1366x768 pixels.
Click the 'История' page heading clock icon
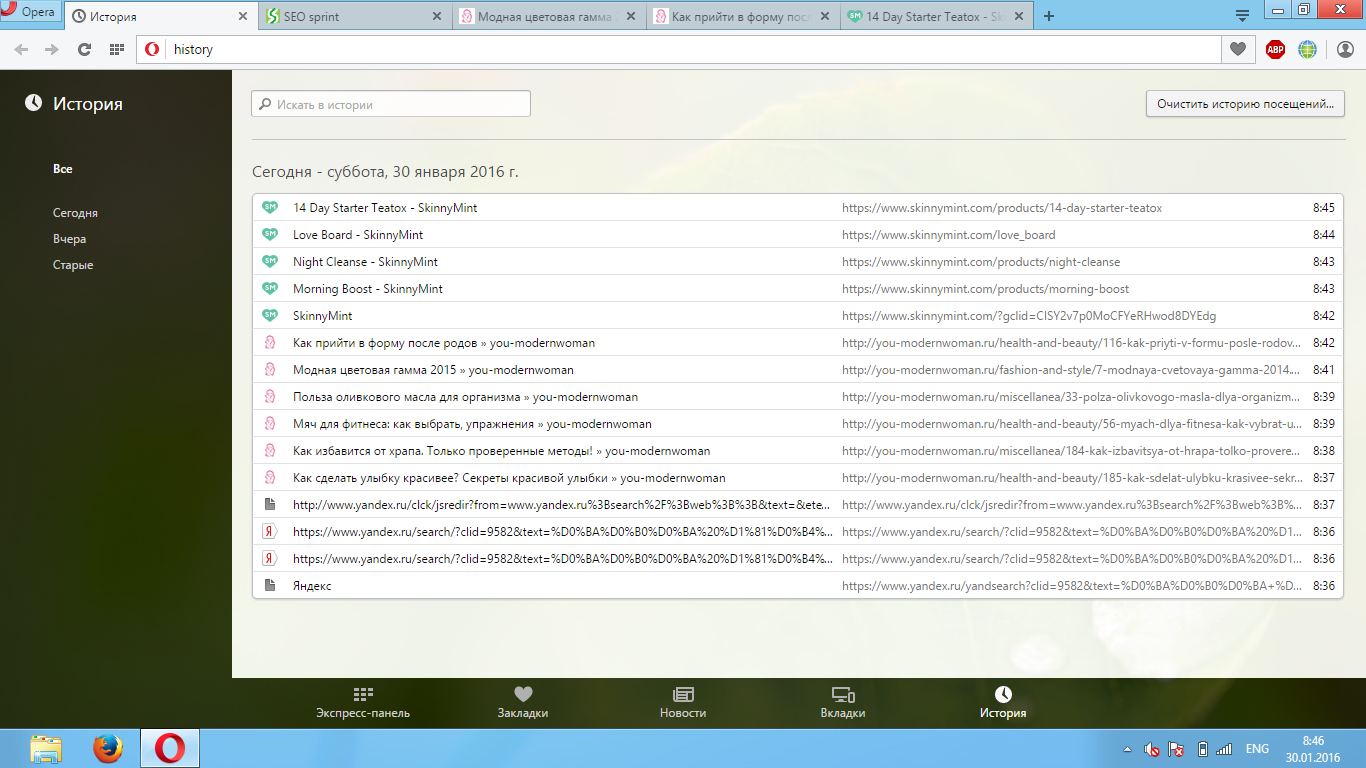[34, 103]
